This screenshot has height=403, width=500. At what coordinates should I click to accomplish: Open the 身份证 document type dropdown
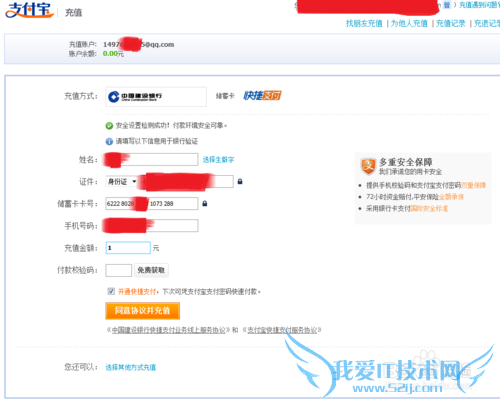122,182
